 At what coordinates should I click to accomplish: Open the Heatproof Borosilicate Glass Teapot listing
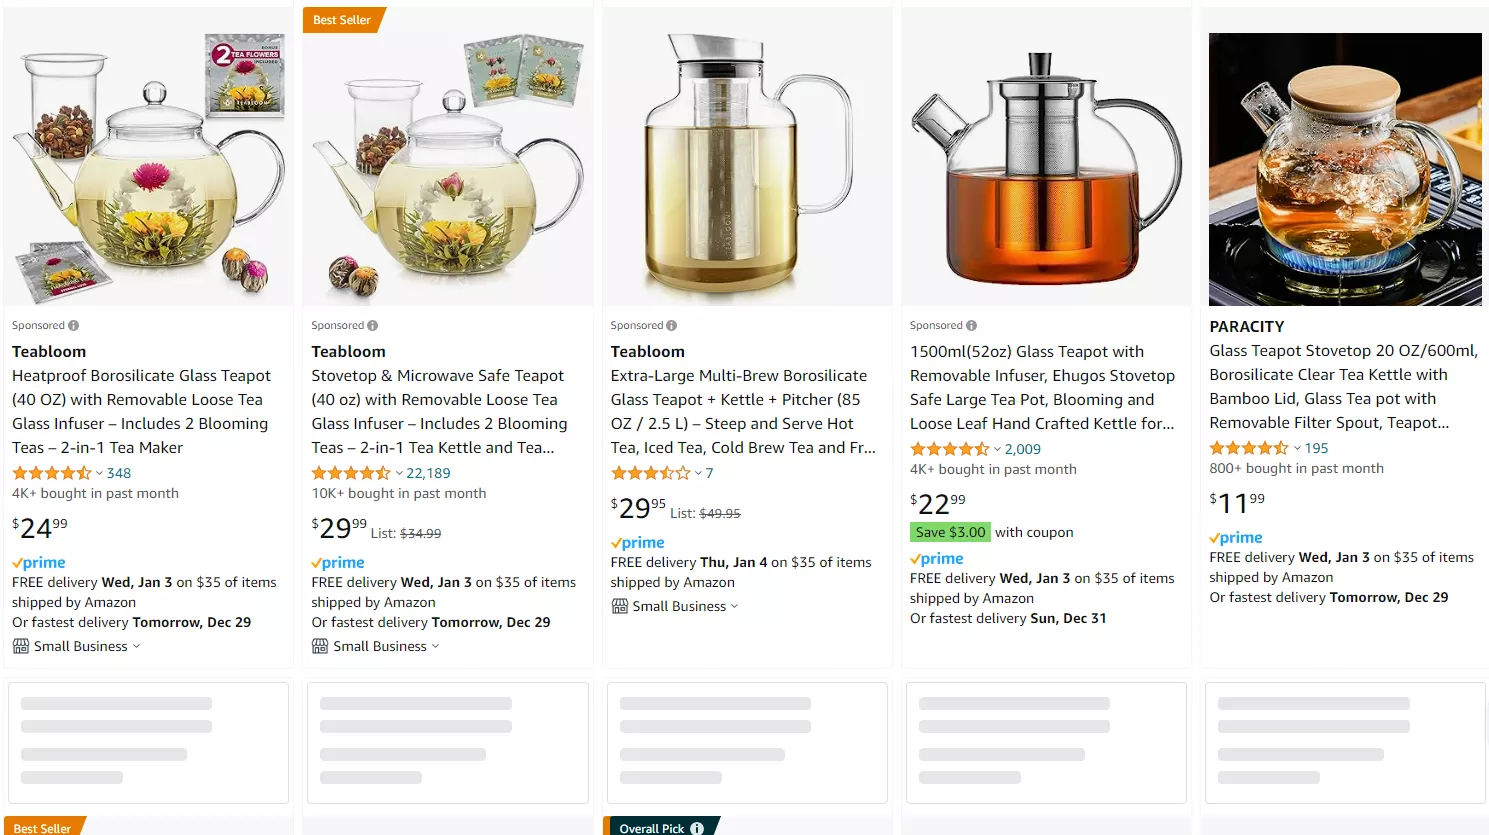pos(141,411)
